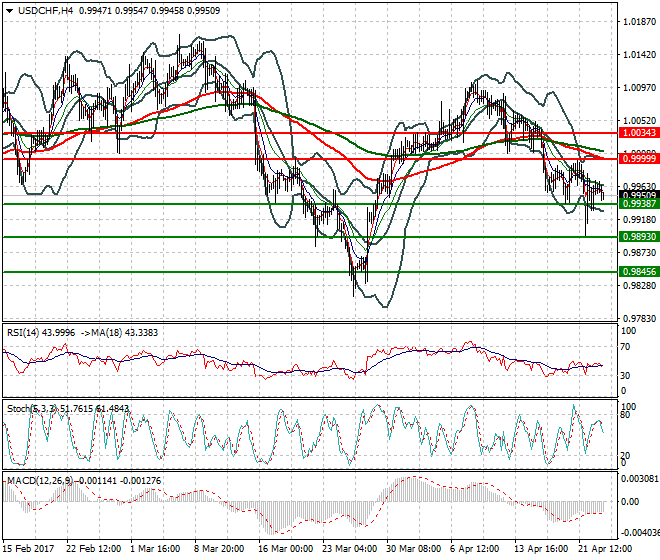Open chart menu triangle beside USDCHF,H4
This screenshot has width=660, height=560.
tap(9, 11)
